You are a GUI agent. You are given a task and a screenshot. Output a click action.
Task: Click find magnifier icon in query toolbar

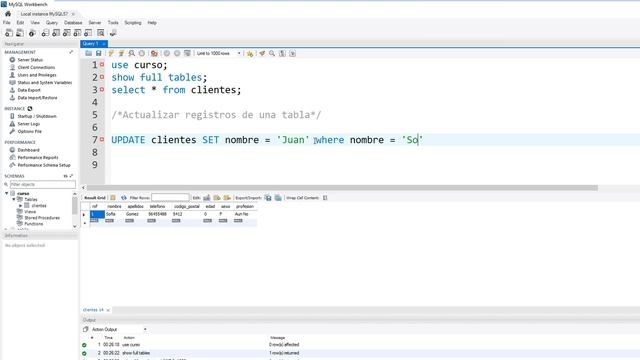(272, 53)
